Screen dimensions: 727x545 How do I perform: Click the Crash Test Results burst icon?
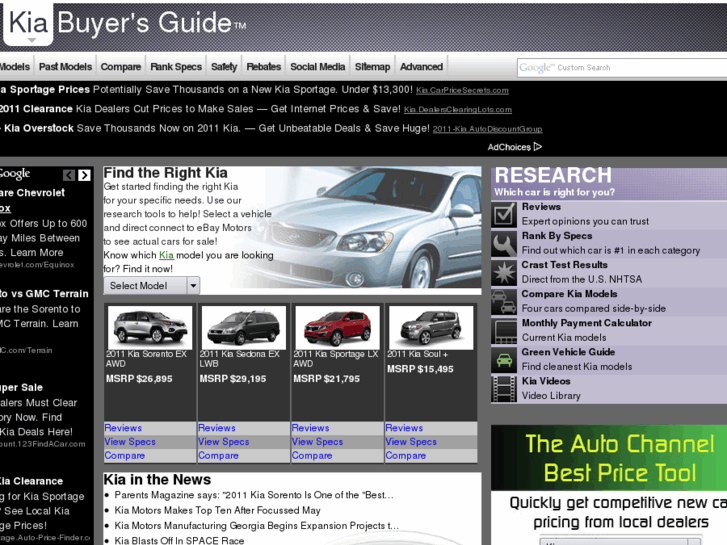point(504,273)
